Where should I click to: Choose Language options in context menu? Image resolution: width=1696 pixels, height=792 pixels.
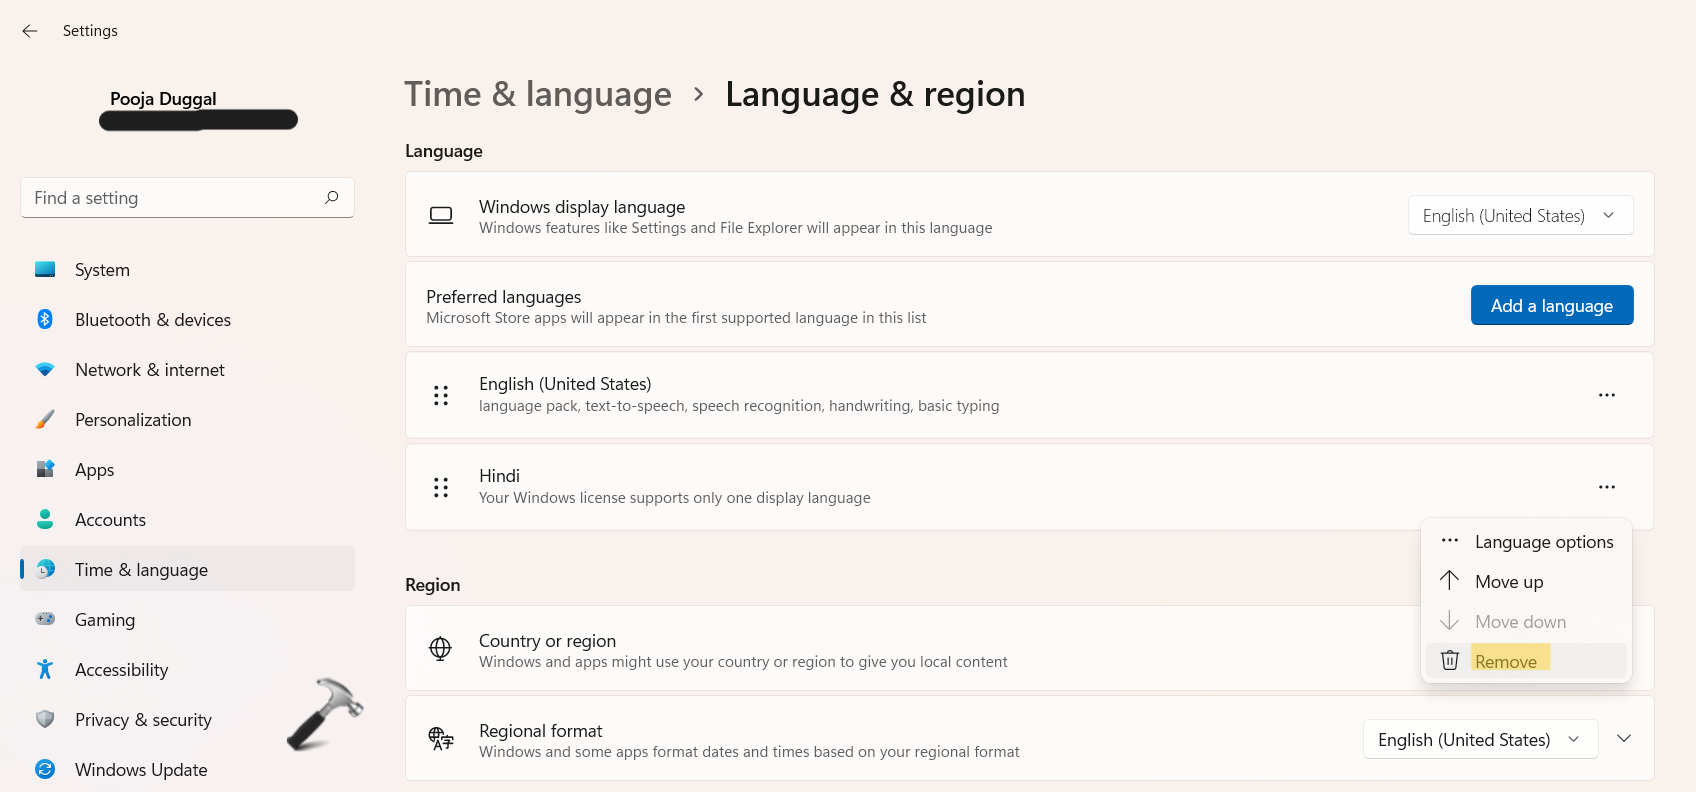(x=1543, y=542)
